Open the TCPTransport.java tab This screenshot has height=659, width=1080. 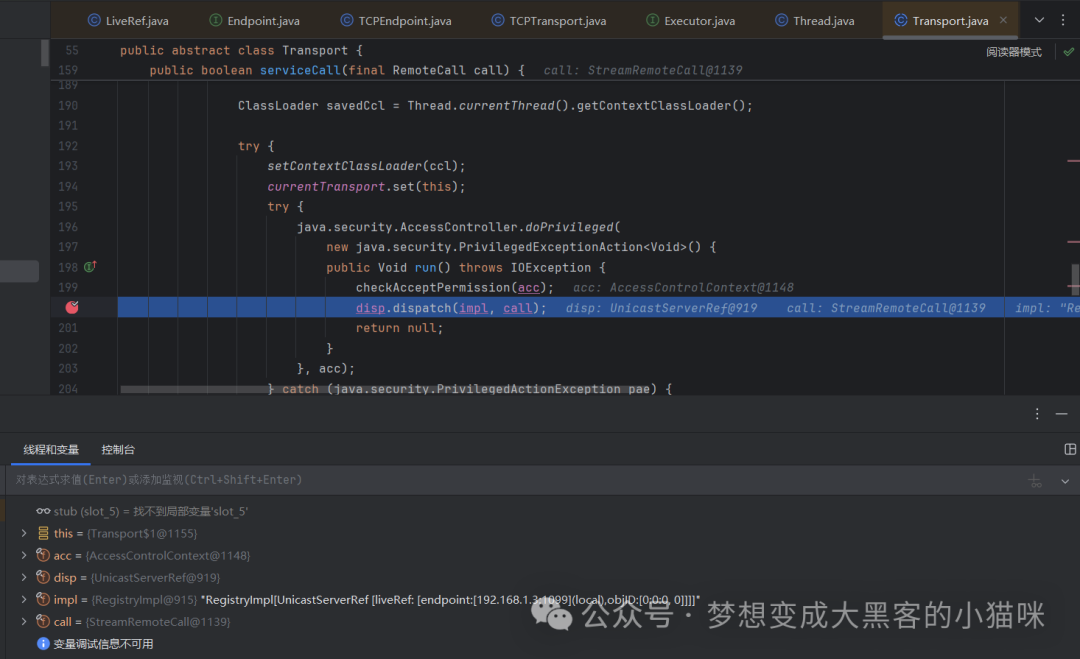pyautogui.click(x=549, y=21)
